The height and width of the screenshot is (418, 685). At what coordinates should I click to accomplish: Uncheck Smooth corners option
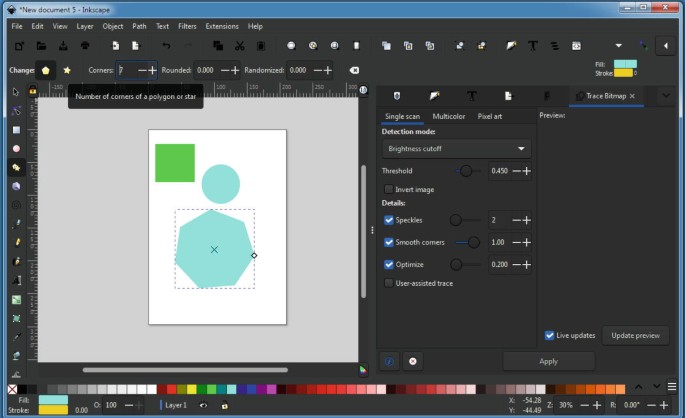click(x=388, y=242)
